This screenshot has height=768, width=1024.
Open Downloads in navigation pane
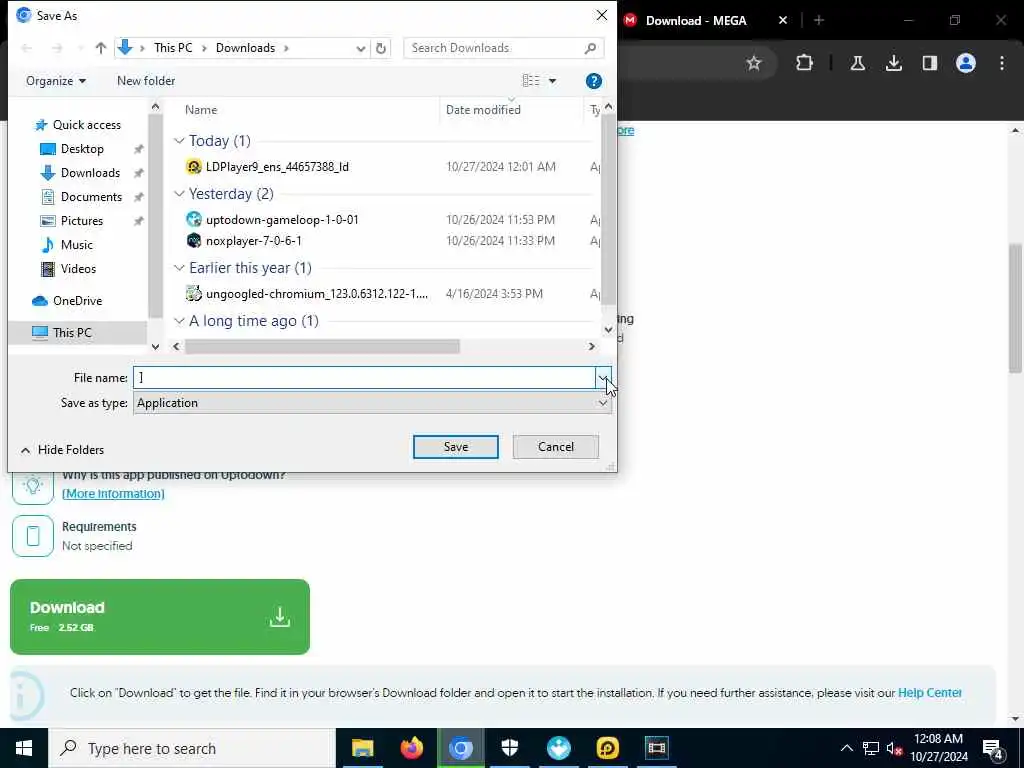(x=90, y=173)
